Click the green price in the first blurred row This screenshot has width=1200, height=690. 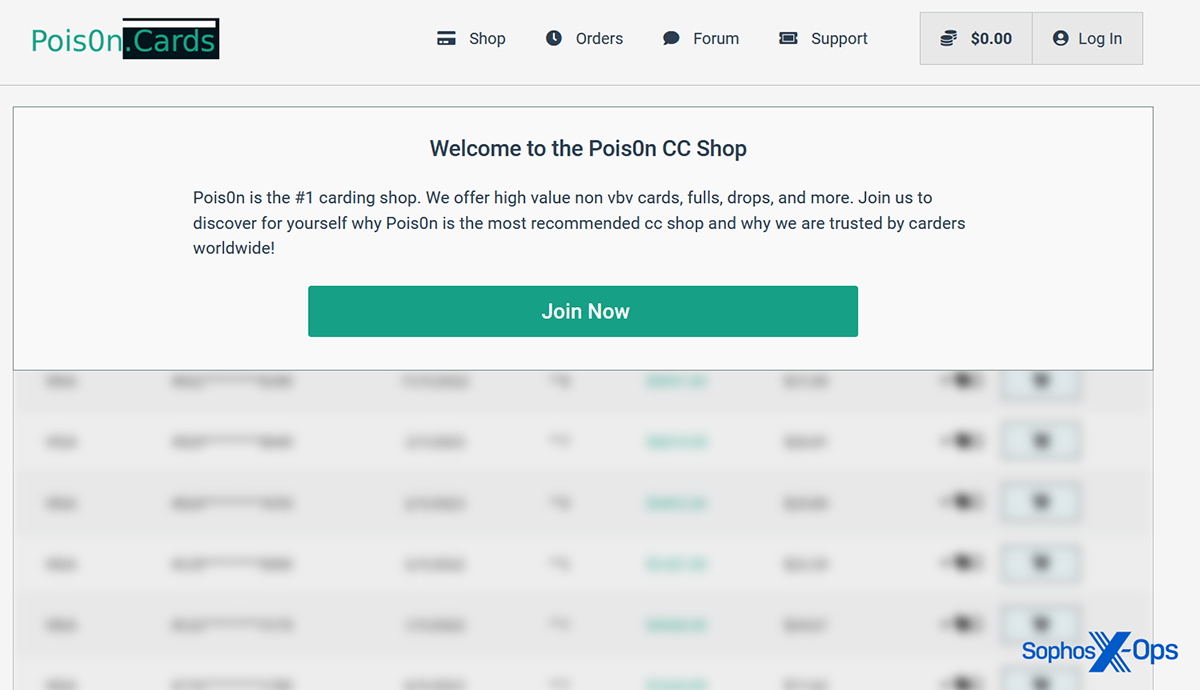(676, 381)
